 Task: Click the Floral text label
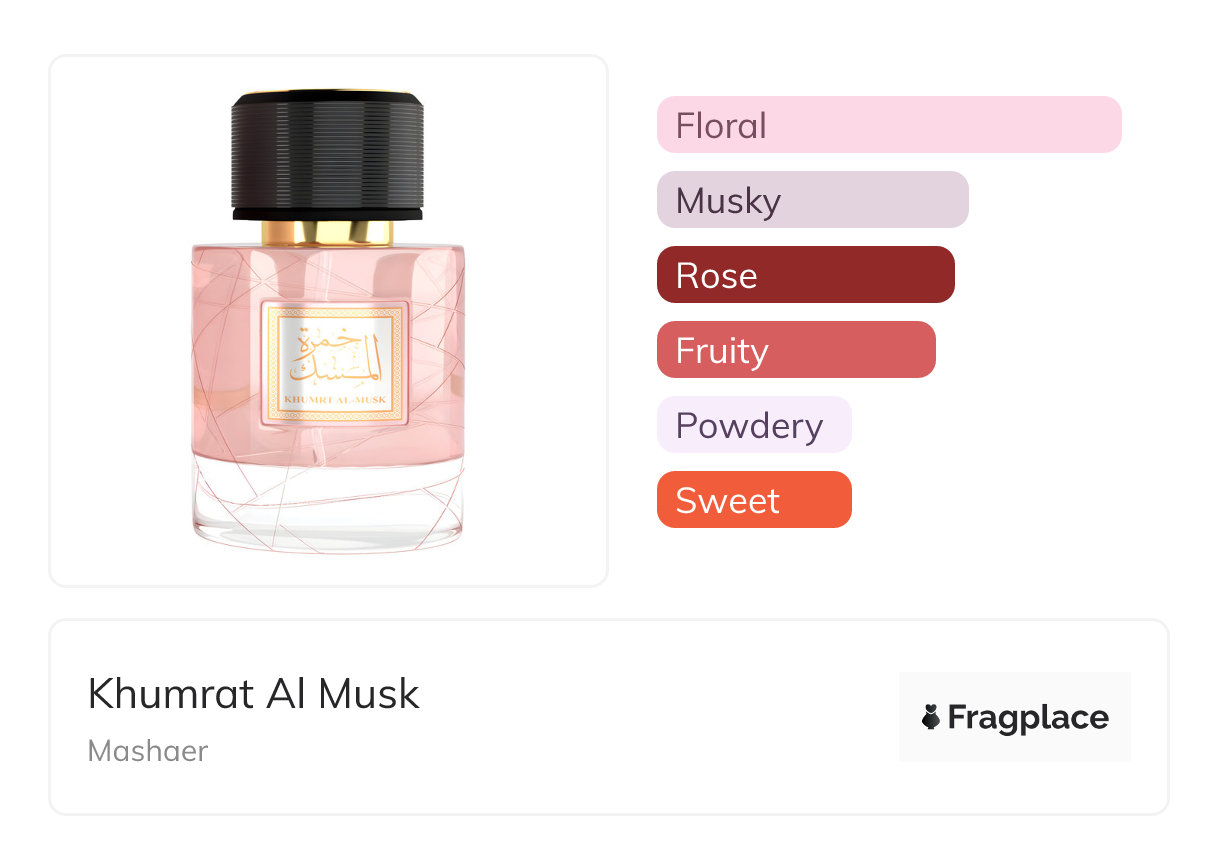(x=721, y=126)
